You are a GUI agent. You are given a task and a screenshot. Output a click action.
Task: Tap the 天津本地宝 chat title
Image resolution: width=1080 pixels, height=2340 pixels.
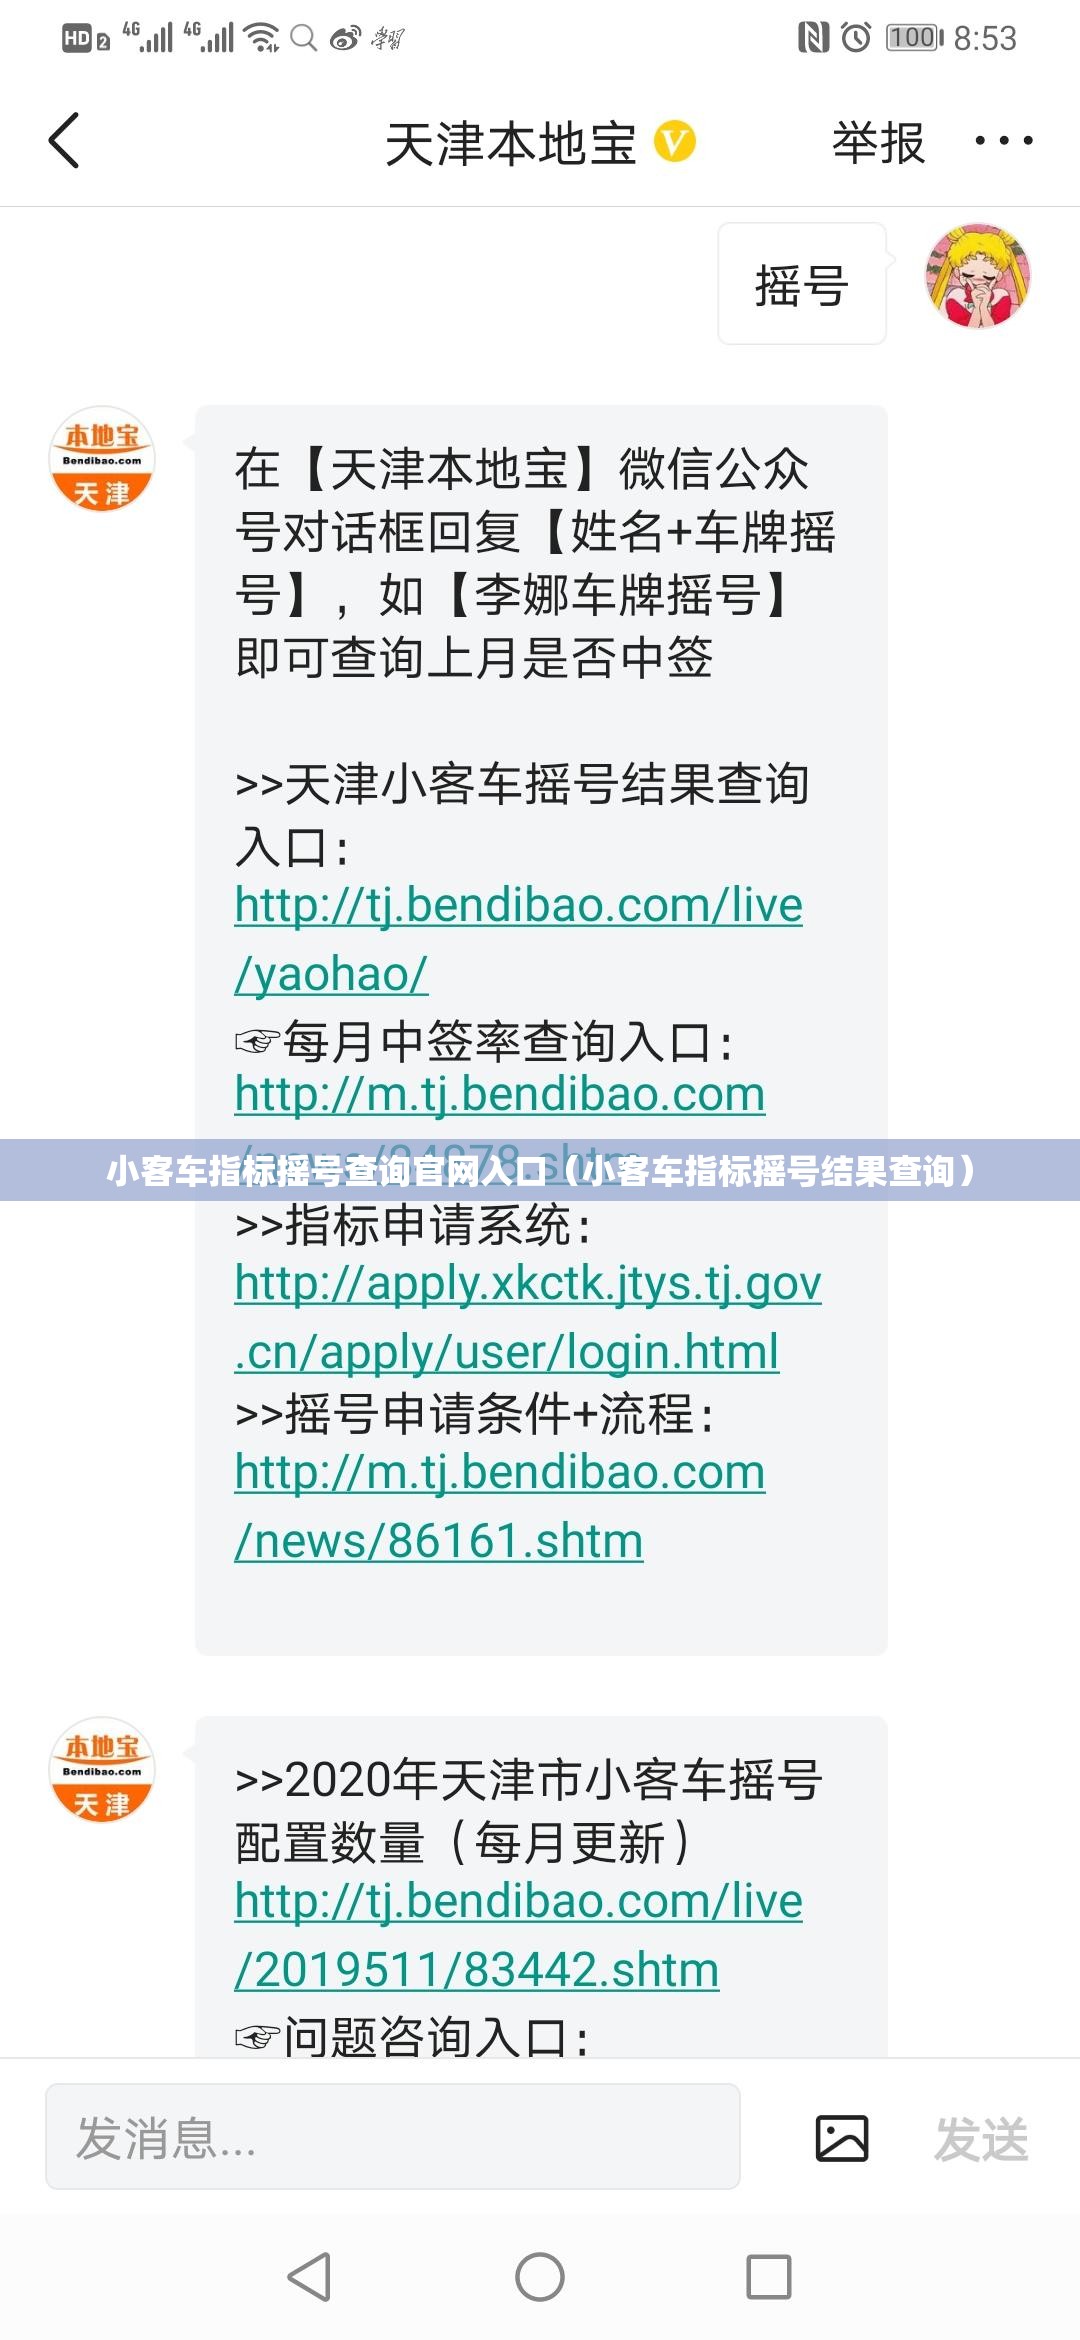pyautogui.click(x=511, y=143)
